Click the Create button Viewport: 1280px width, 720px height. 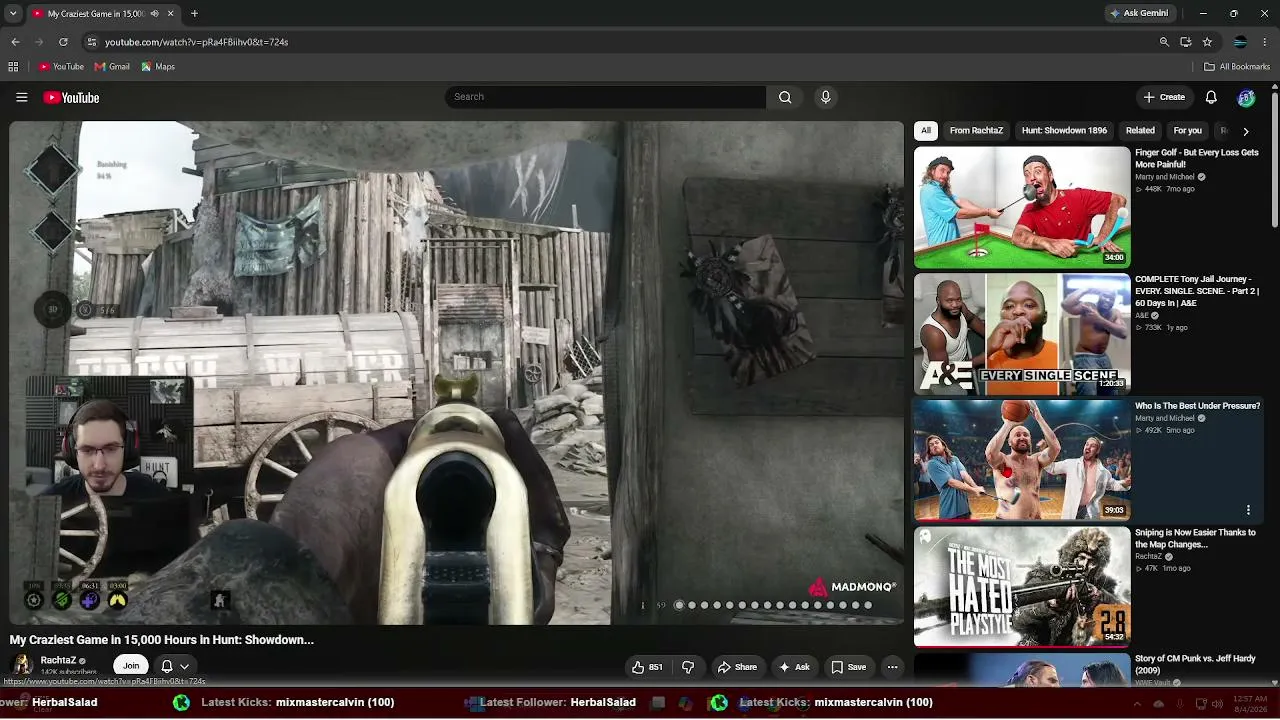[1164, 97]
